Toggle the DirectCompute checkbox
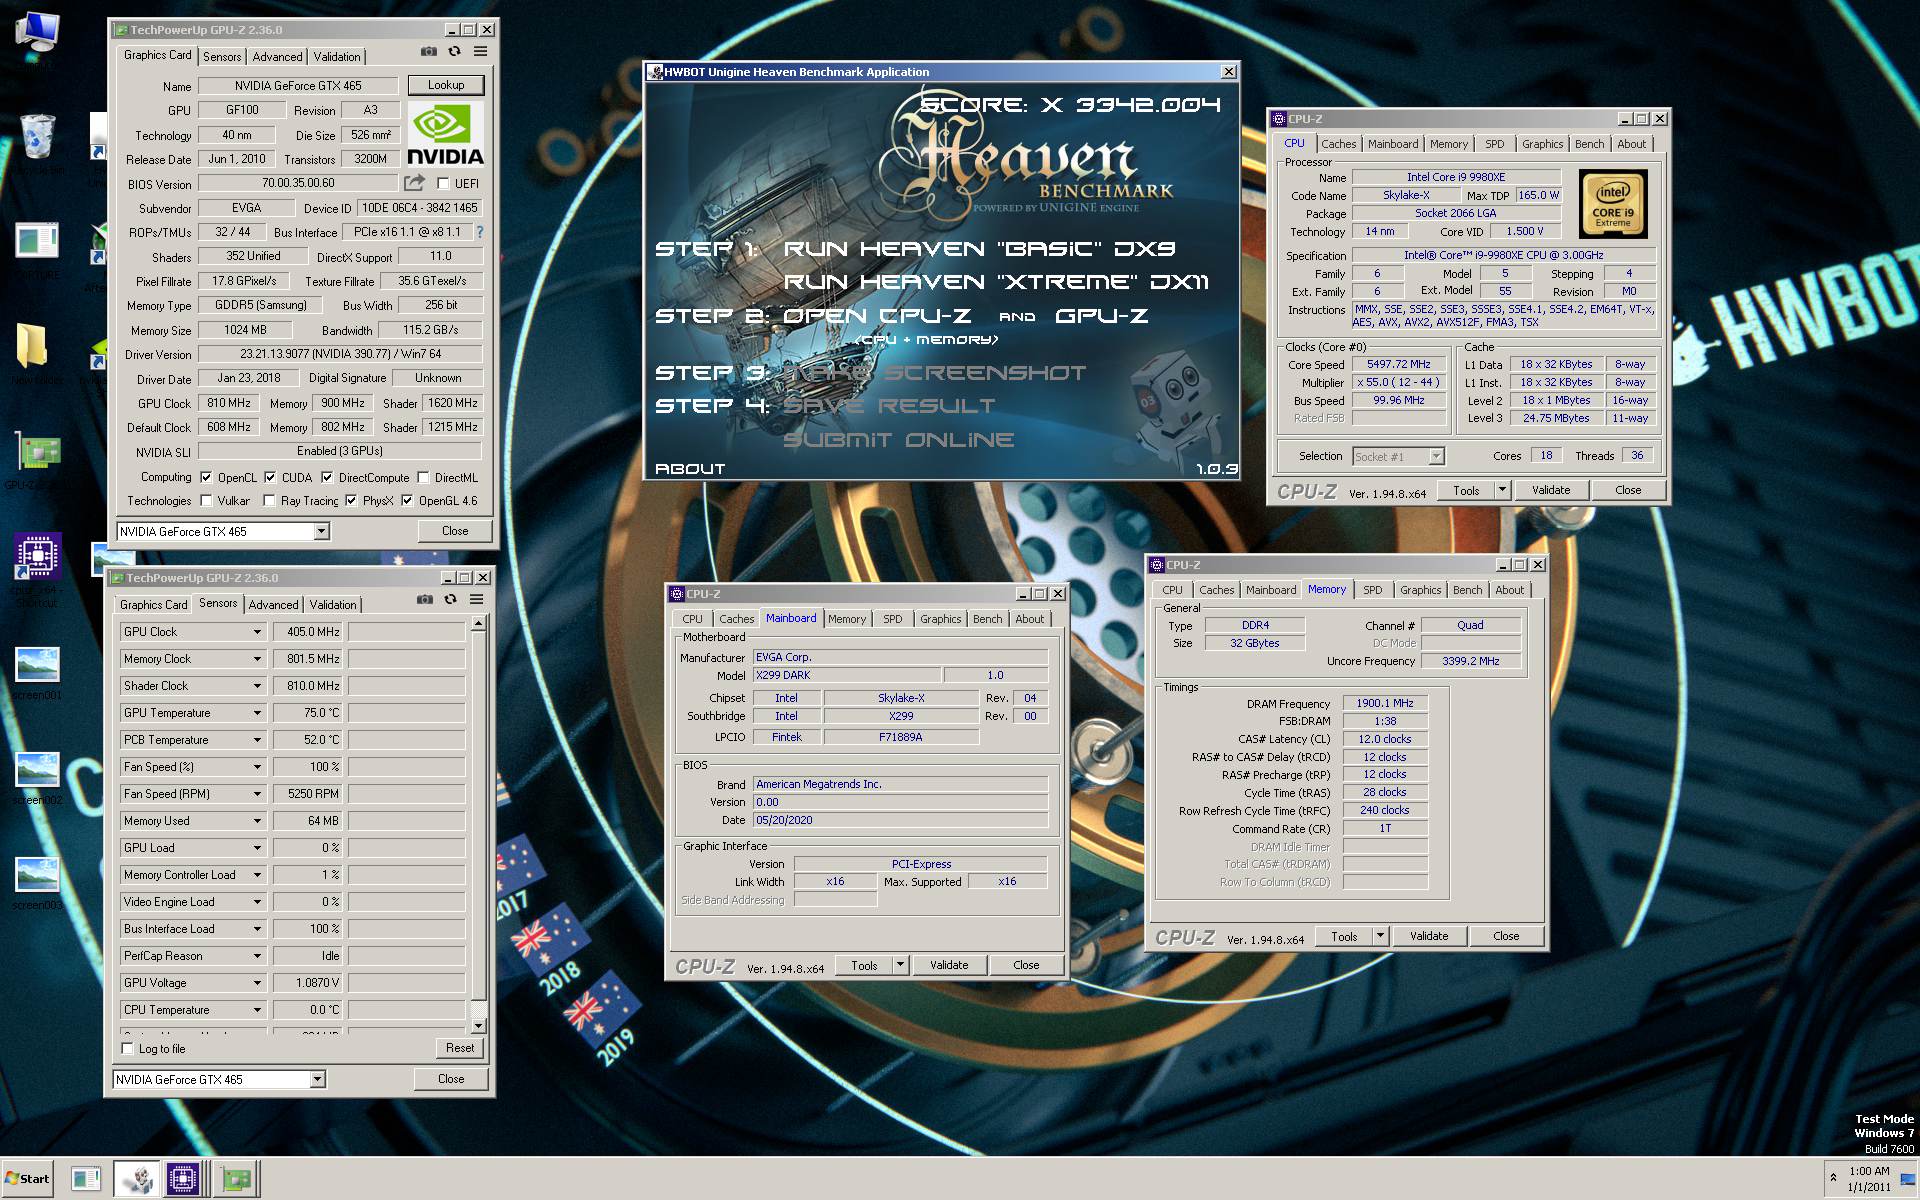The width and height of the screenshot is (1920, 1200). [327, 477]
